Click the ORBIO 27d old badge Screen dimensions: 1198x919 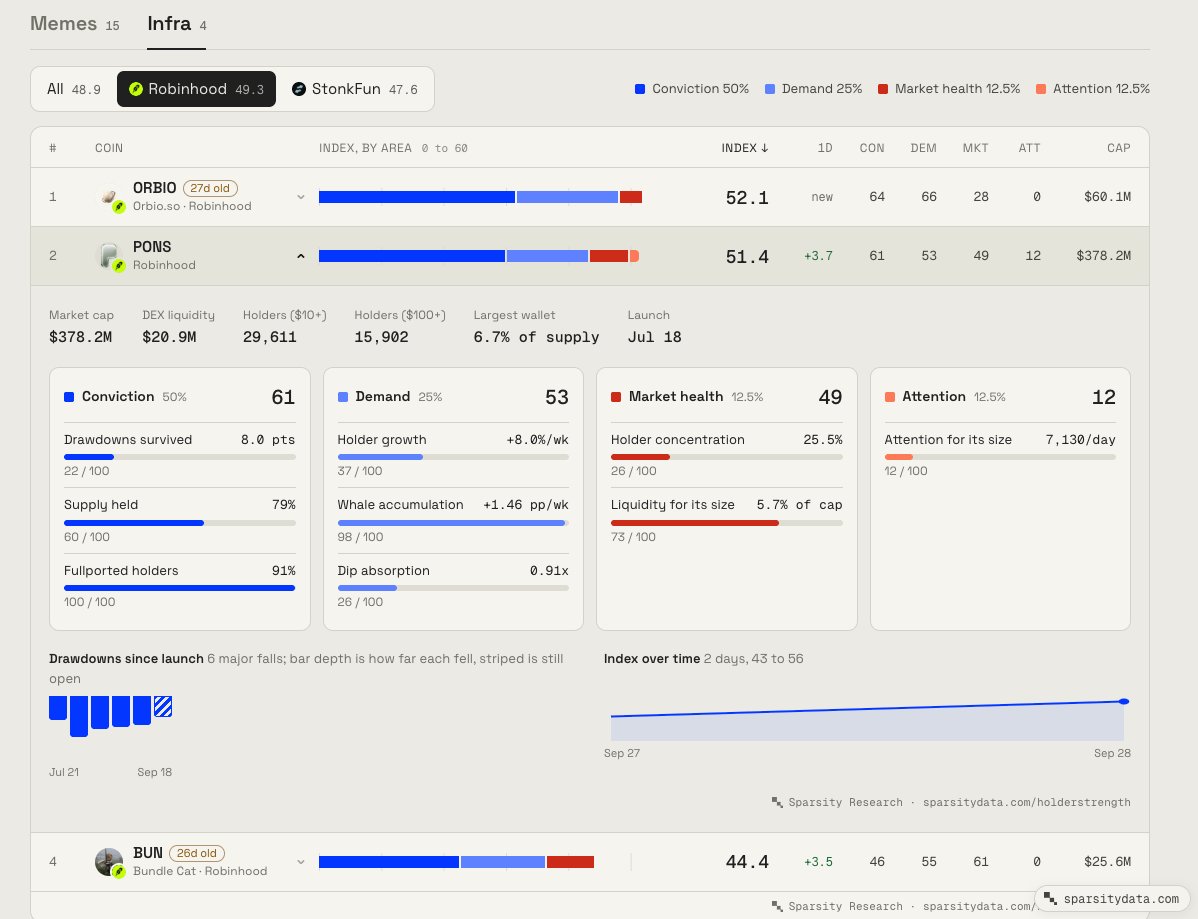click(x=210, y=188)
